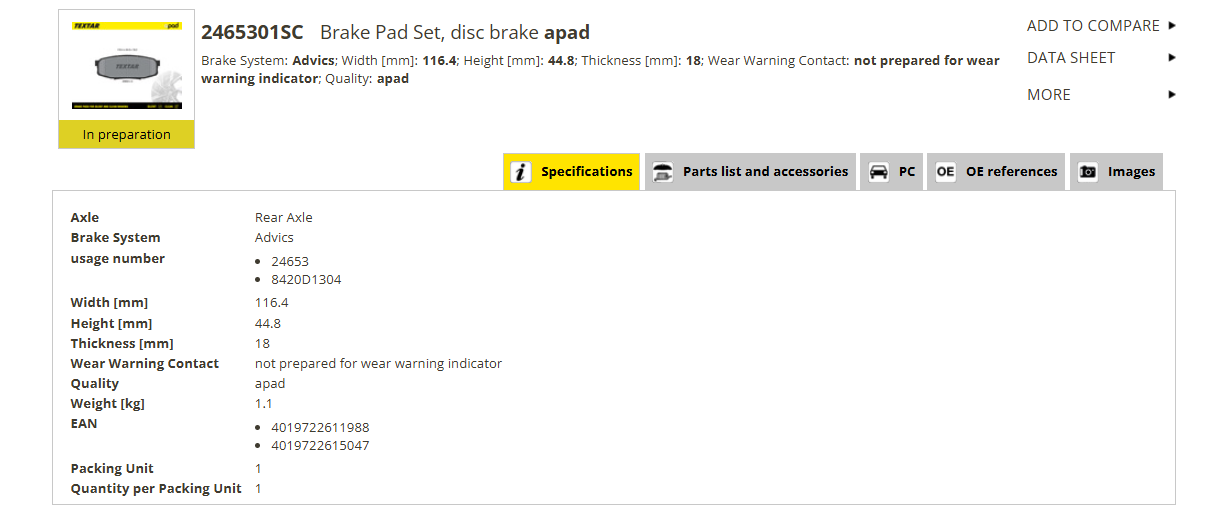
Task: Expand the MORE arrow menu
Action: [1172, 95]
